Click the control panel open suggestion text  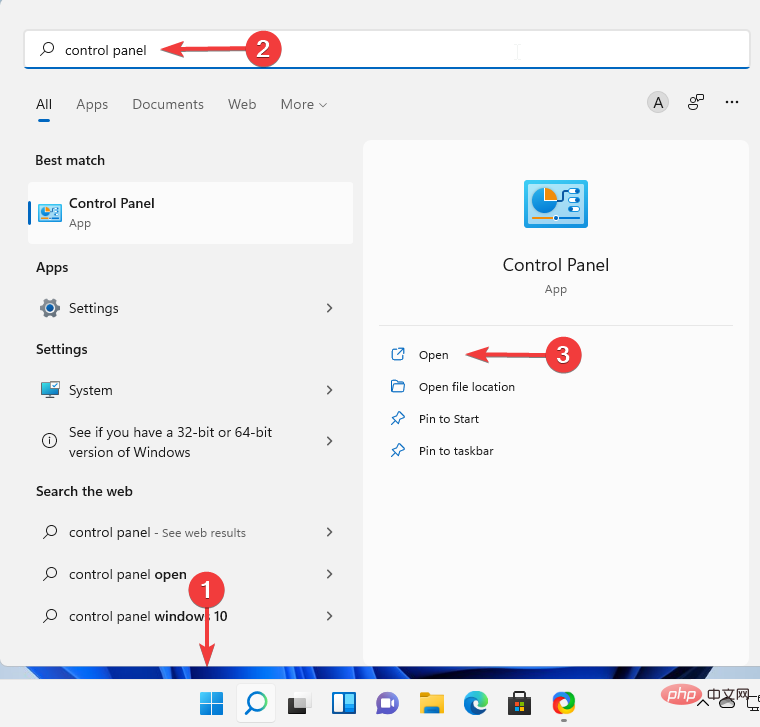[x=127, y=574]
